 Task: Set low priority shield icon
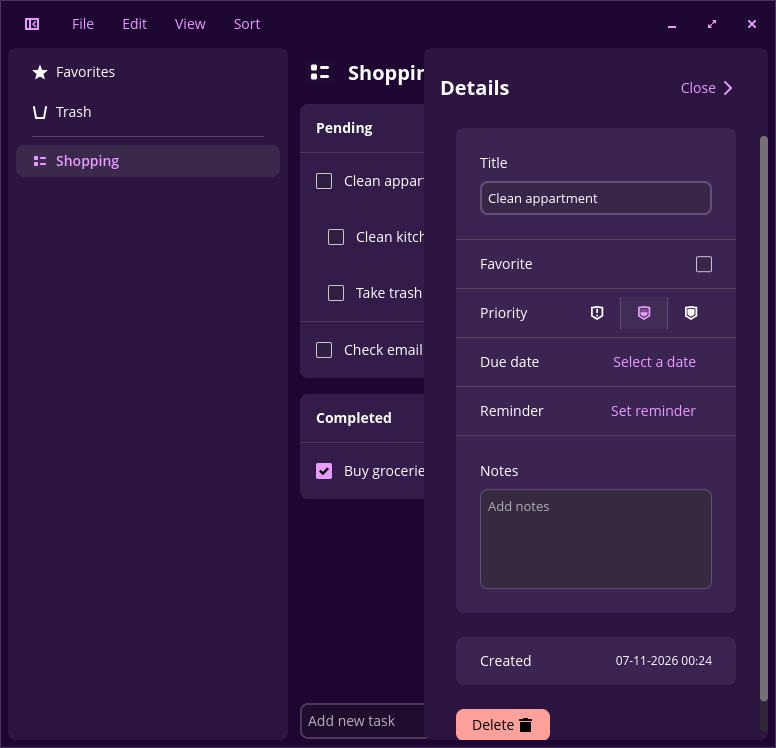(691, 313)
